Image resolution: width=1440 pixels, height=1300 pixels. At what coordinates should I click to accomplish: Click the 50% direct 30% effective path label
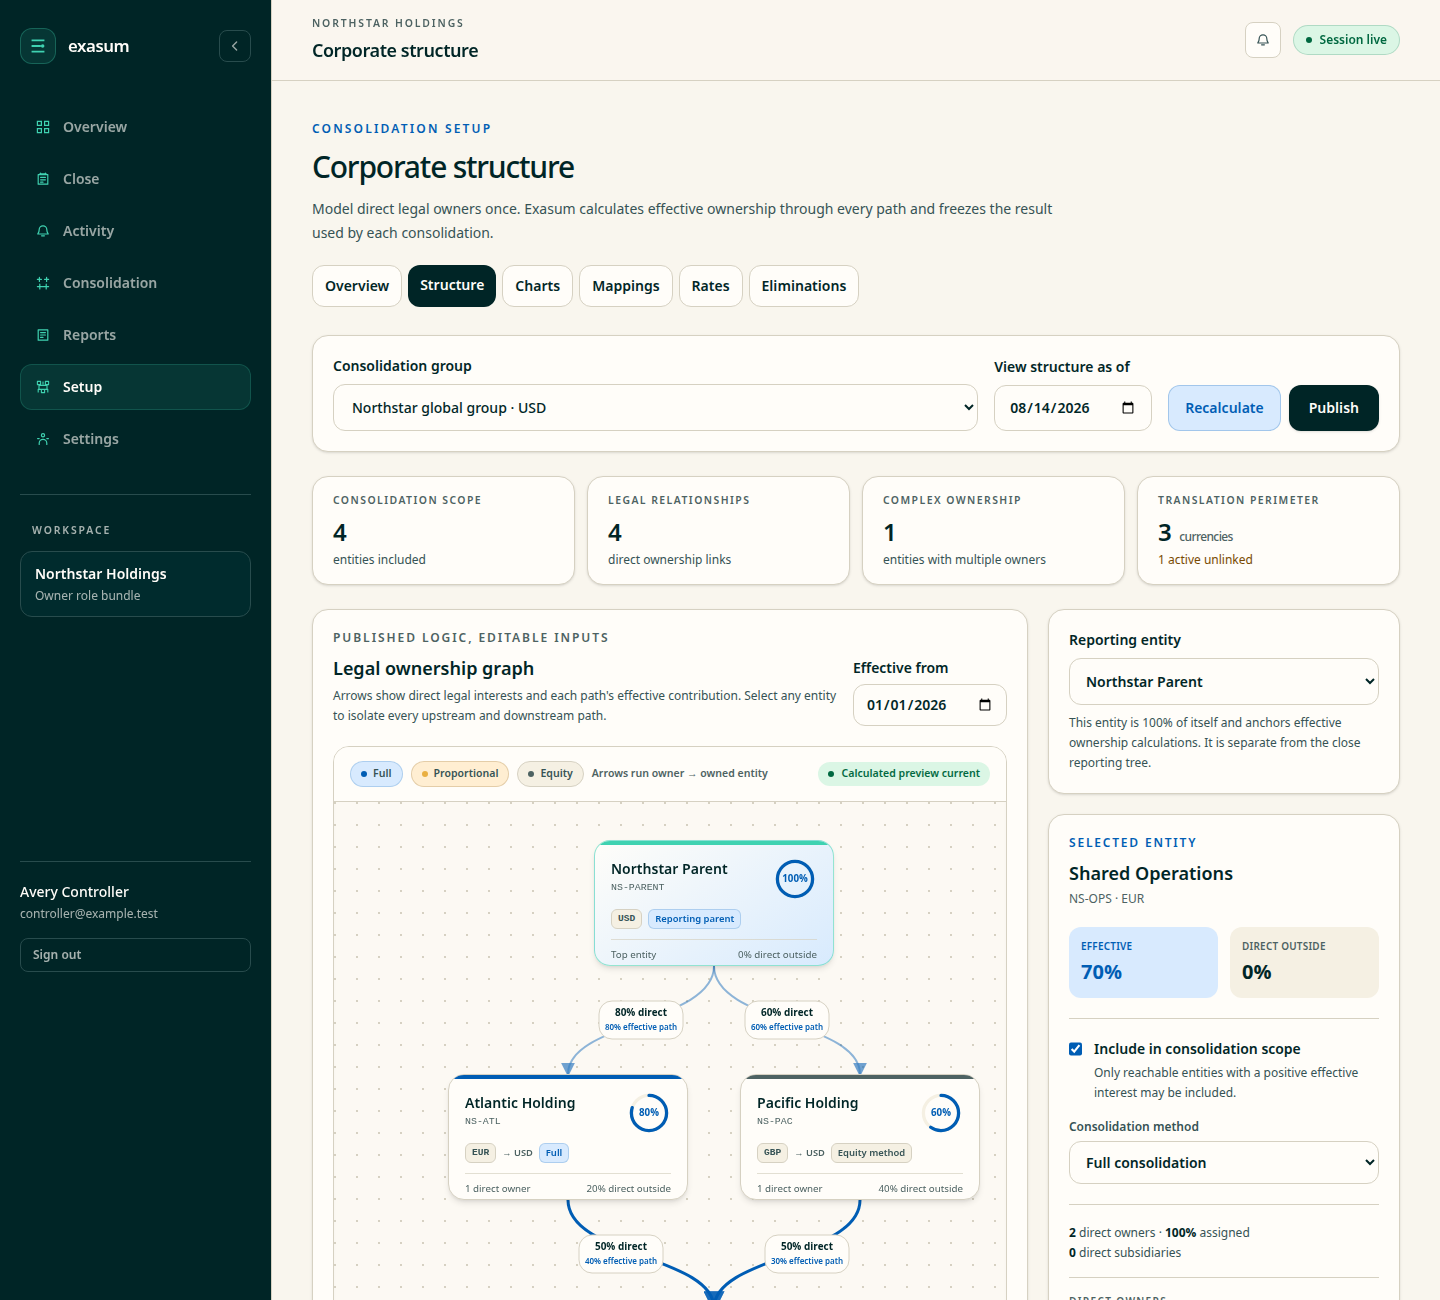point(807,1253)
